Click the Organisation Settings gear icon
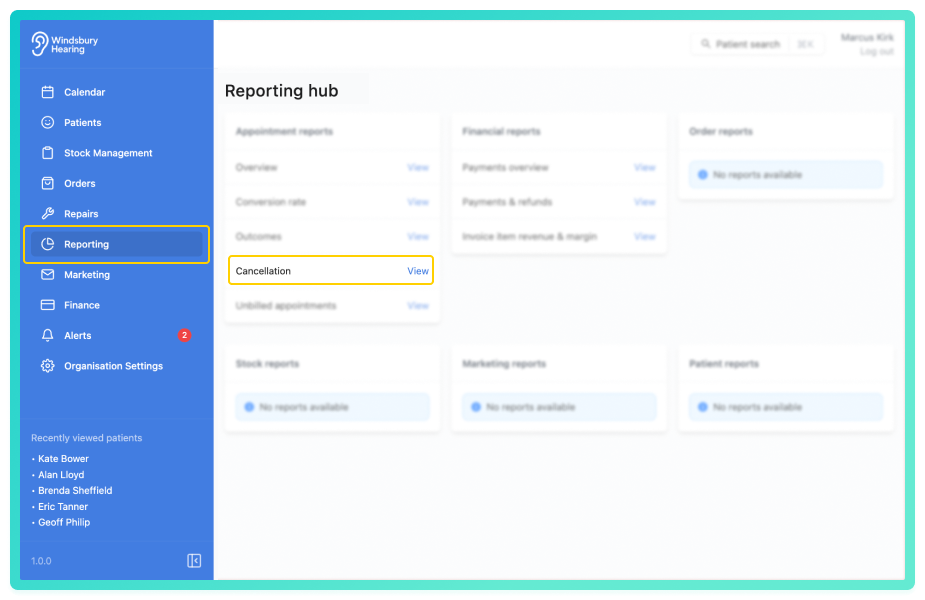 pyautogui.click(x=48, y=366)
